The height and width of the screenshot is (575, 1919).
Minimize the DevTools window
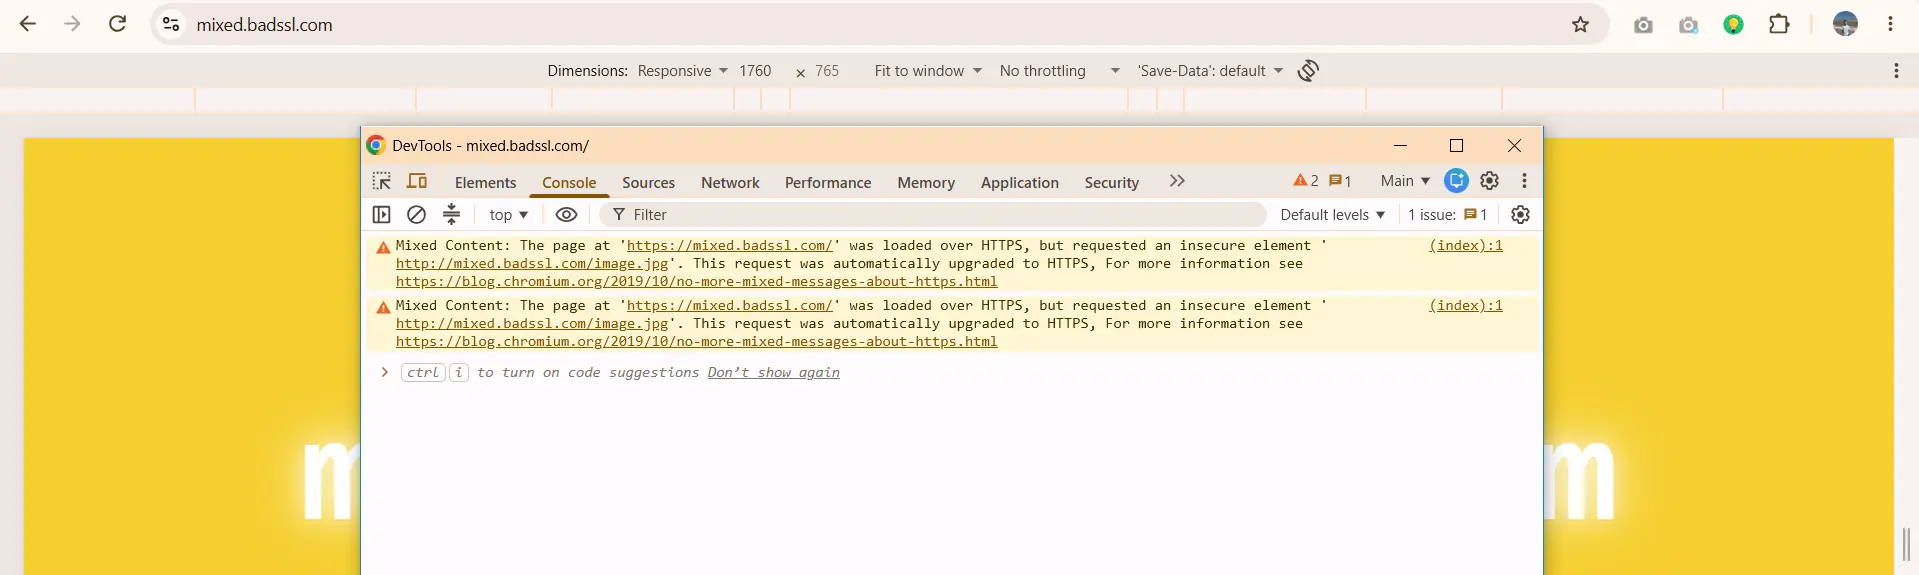[1400, 145]
